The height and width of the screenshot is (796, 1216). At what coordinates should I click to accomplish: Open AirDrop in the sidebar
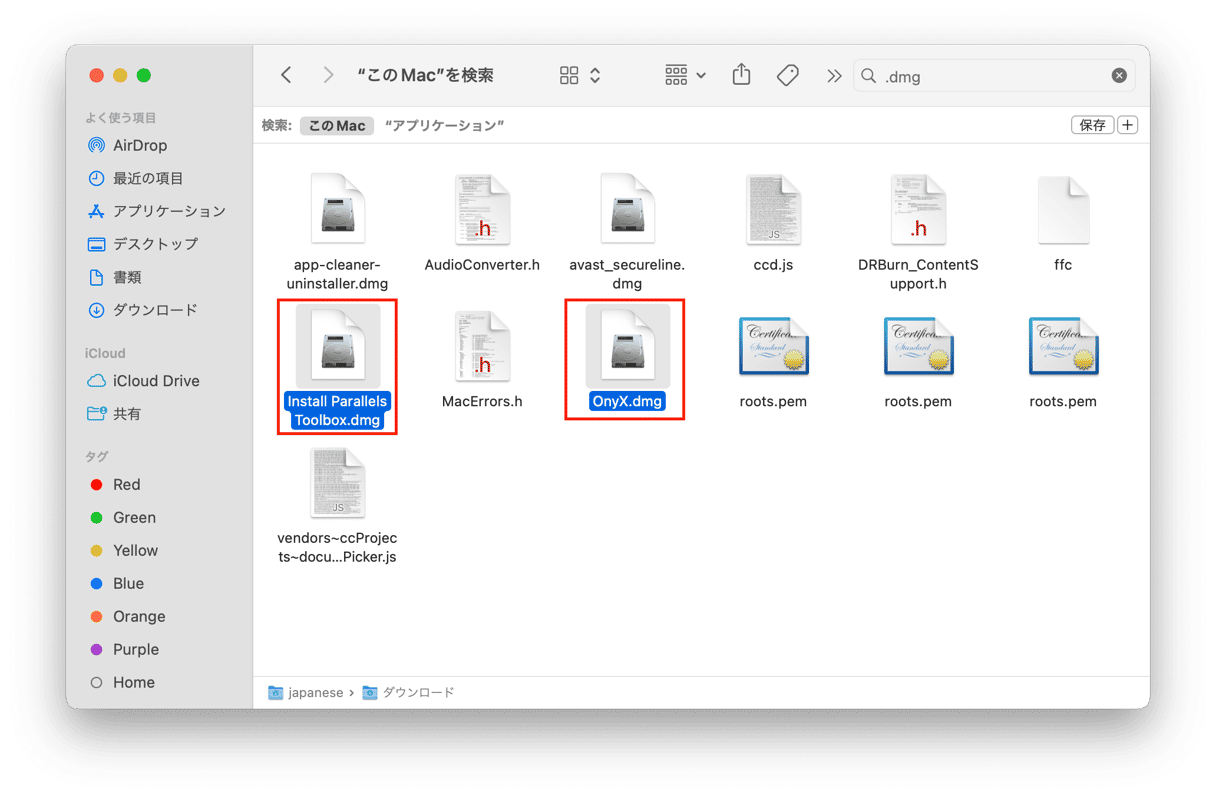click(139, 145)
